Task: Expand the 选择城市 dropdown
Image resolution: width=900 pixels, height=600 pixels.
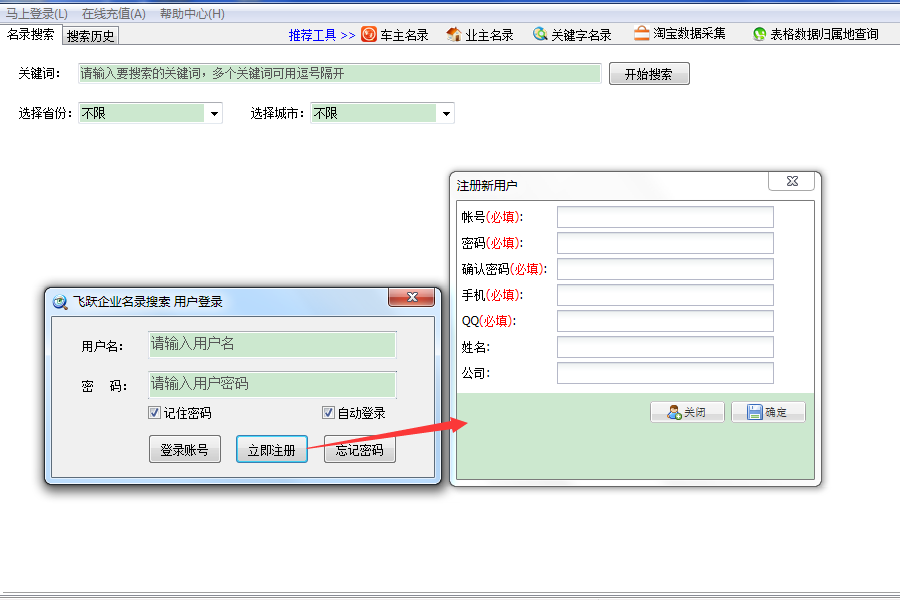Action: [446, 113]
